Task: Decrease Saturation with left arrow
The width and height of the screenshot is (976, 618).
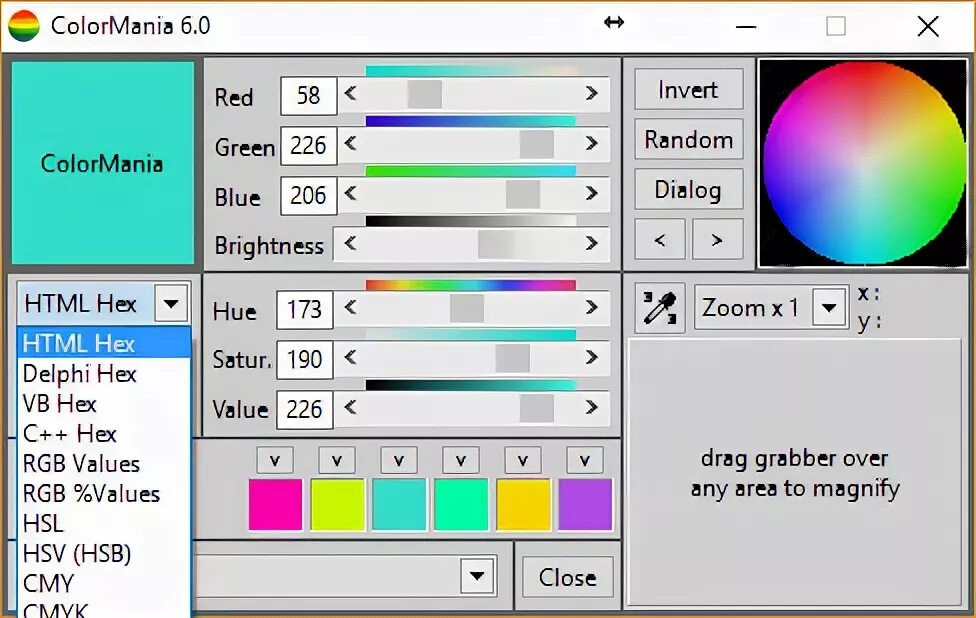Action: pos(350,357)
